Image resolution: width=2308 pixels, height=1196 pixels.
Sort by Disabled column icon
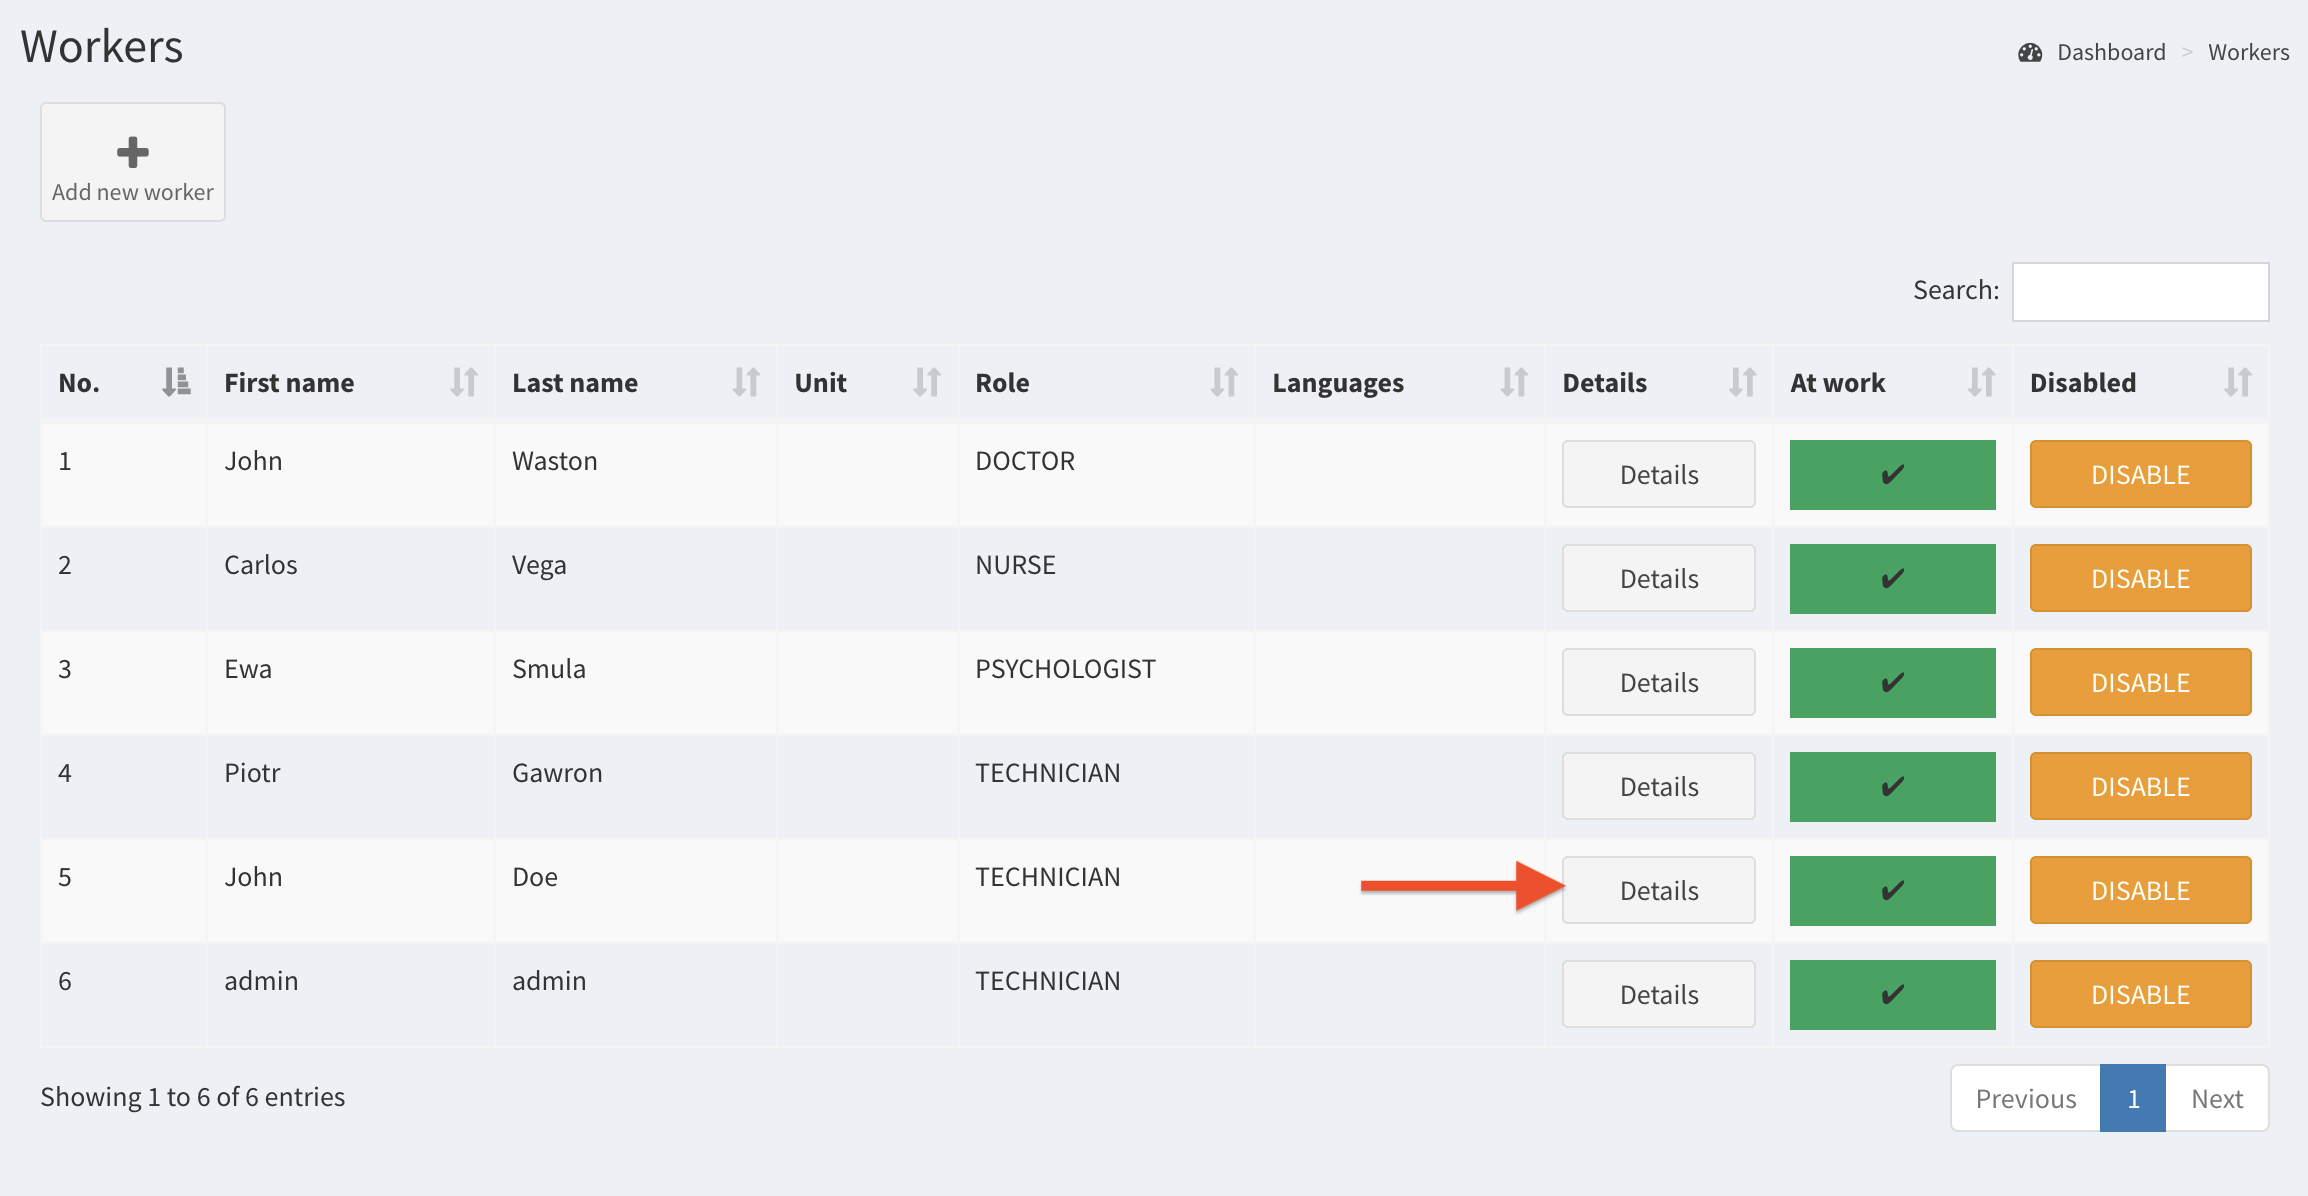tap(2237, 382)
